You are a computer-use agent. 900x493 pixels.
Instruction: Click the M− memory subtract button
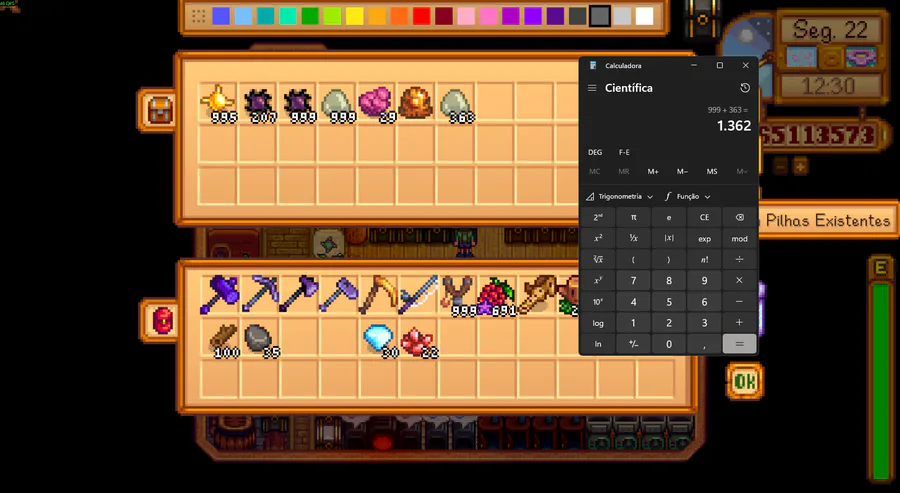click(x=682, y=172)
